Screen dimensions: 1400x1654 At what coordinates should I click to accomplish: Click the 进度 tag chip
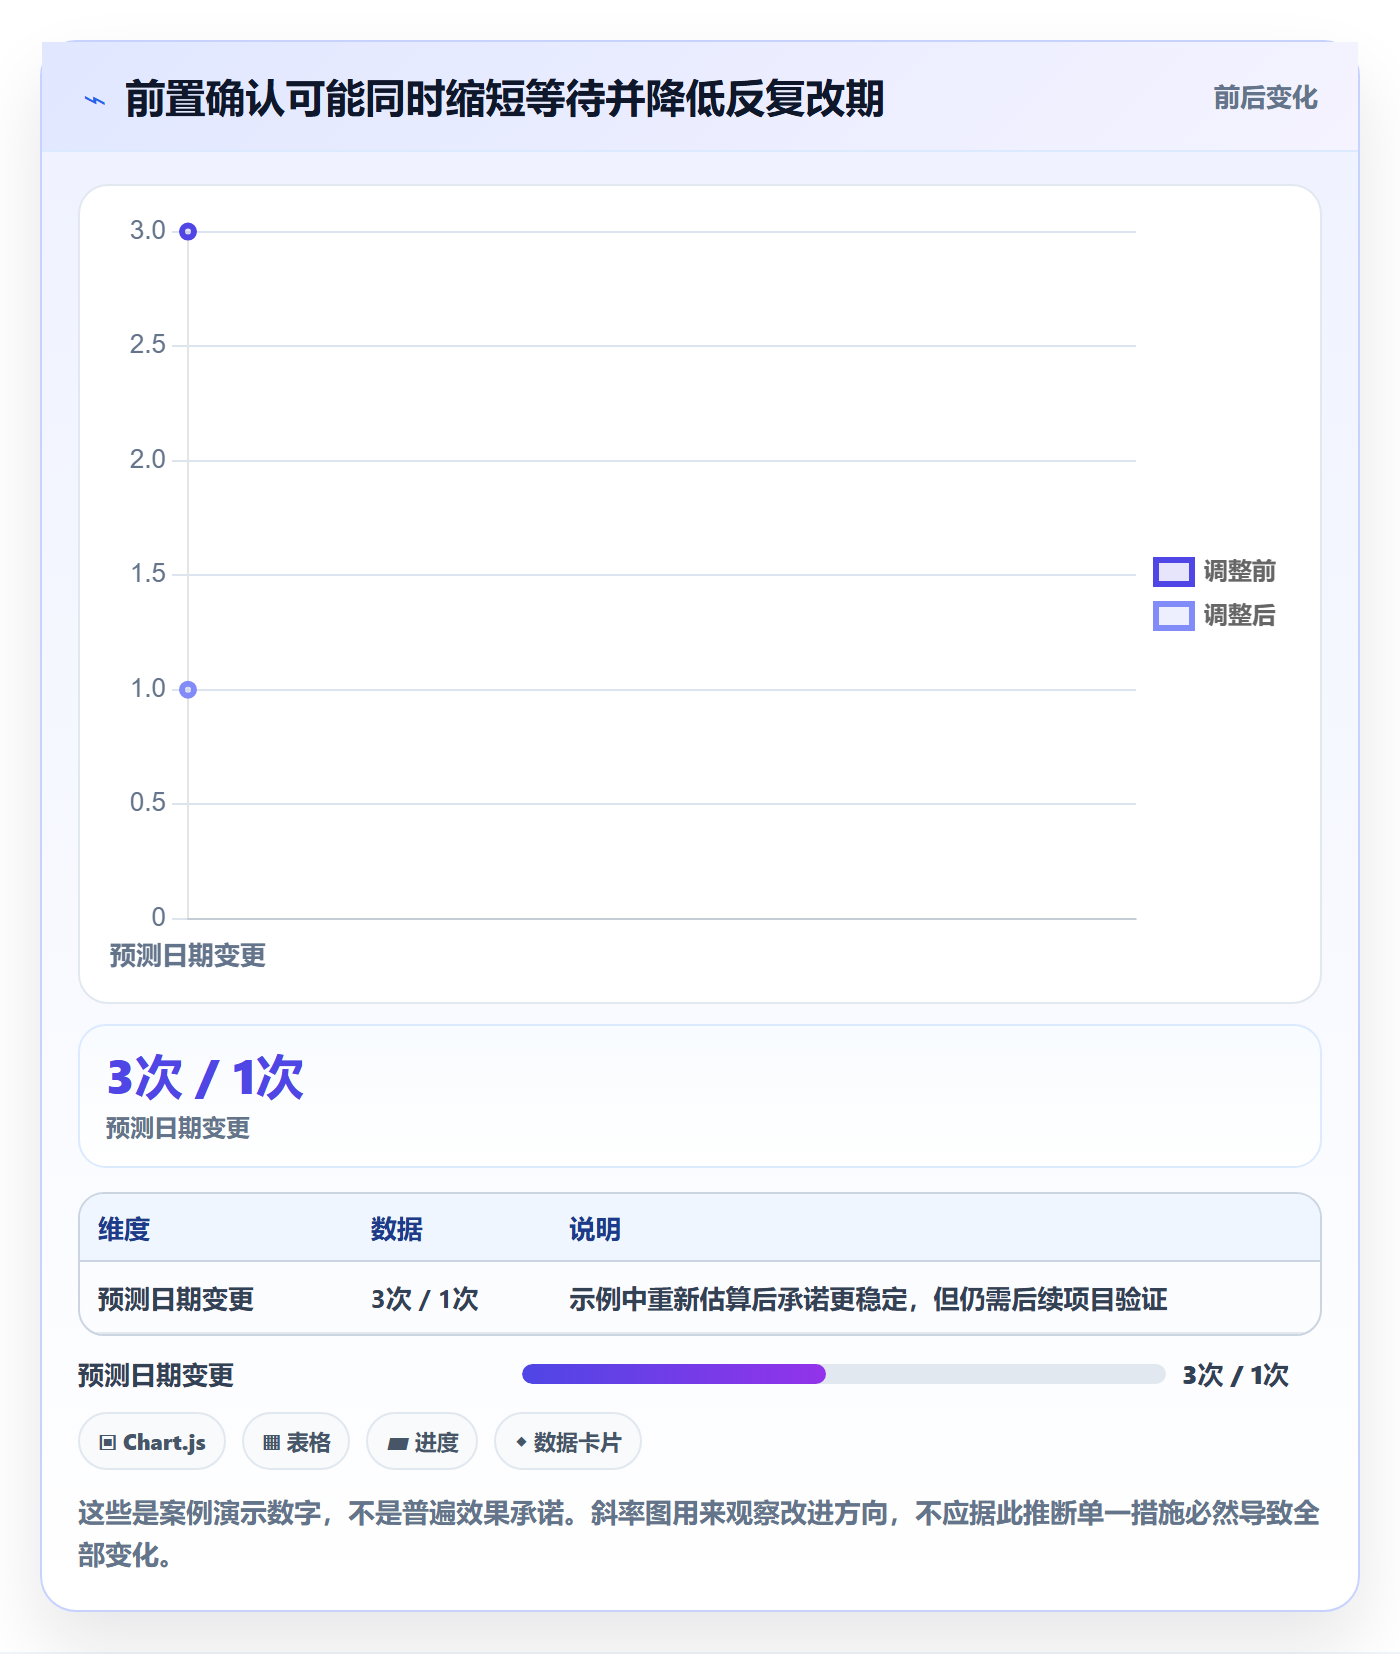422,1441
